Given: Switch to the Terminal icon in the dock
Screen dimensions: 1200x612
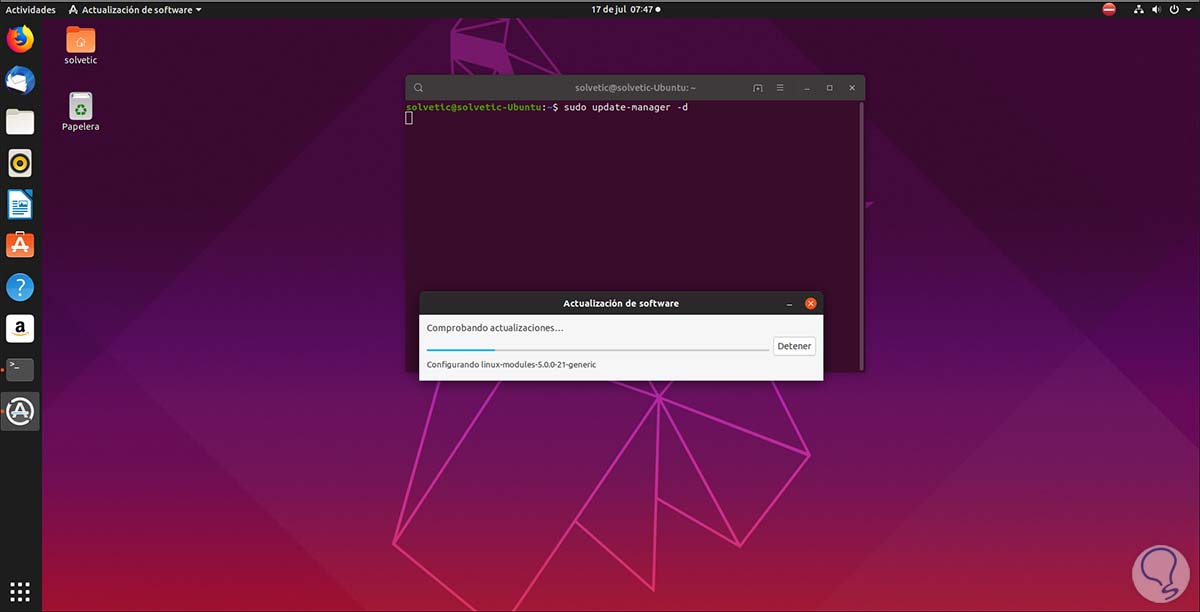Looking at the screenshot, I should tap(20, 369).
